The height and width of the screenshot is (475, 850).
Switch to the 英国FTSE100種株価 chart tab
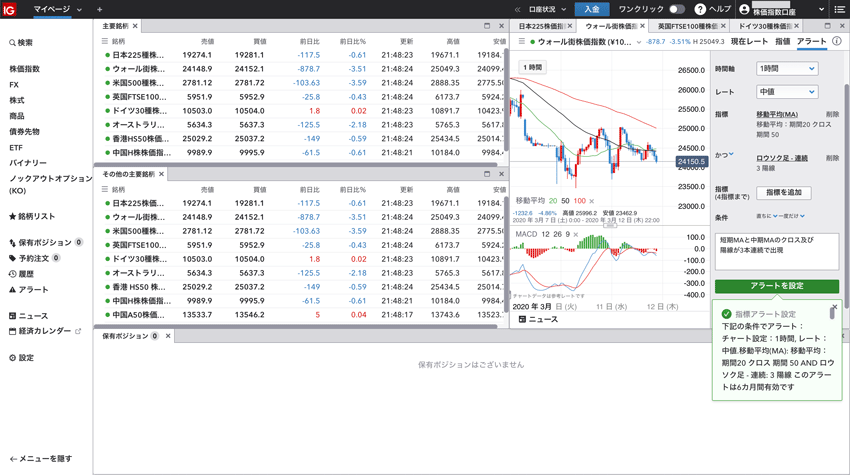pyautogui.click(x=687, y=26)
